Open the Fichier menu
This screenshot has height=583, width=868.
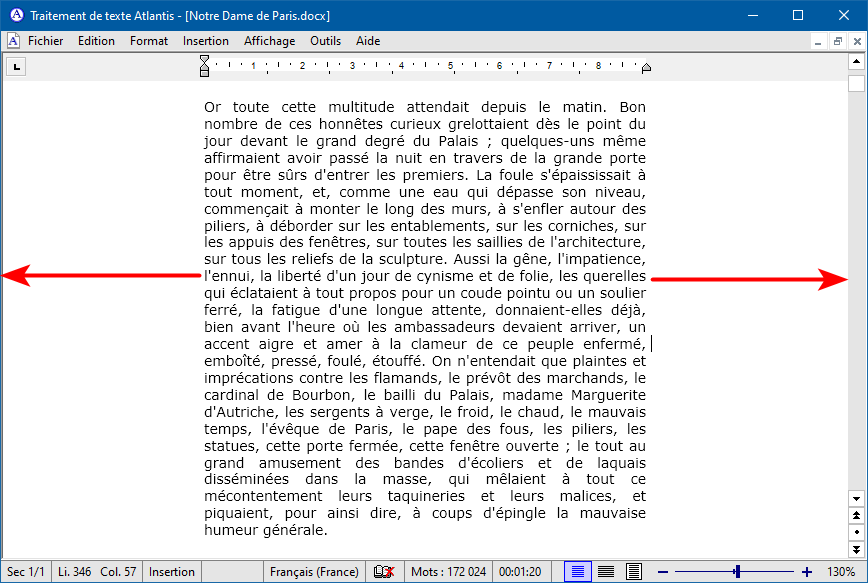click(x=45, y=41)
